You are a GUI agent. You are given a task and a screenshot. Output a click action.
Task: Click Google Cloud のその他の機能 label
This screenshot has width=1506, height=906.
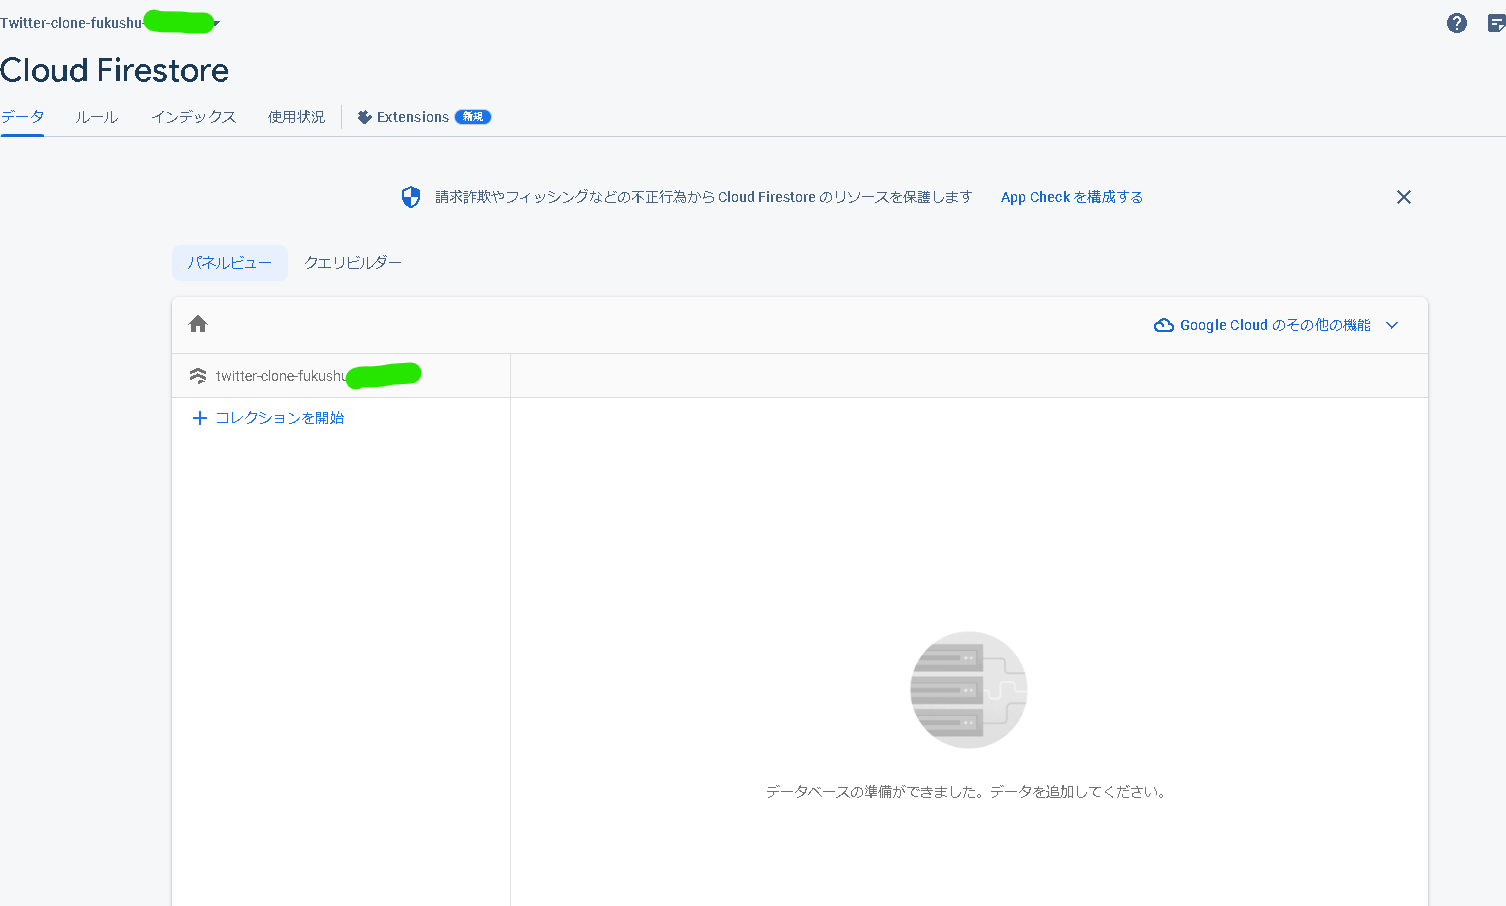tap(1275, 325)
